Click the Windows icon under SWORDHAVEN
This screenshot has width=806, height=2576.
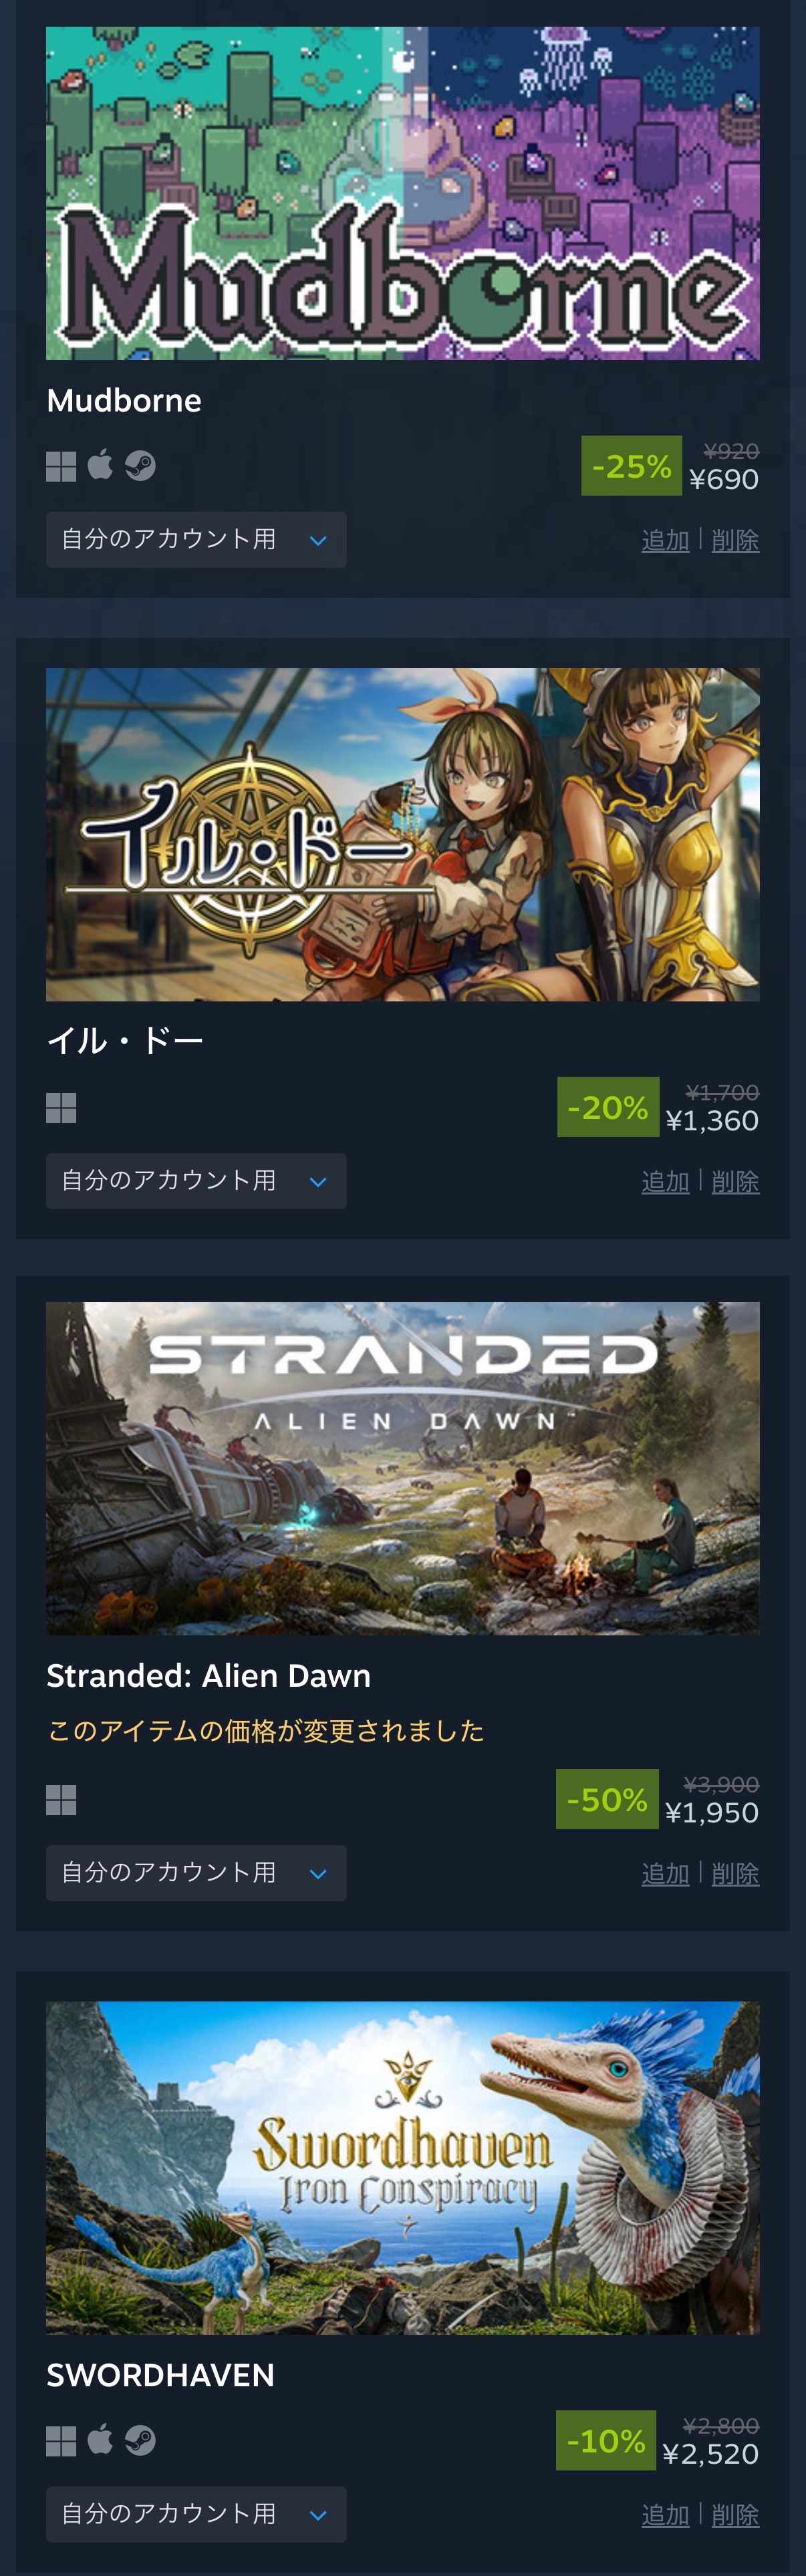(61, 2441)
